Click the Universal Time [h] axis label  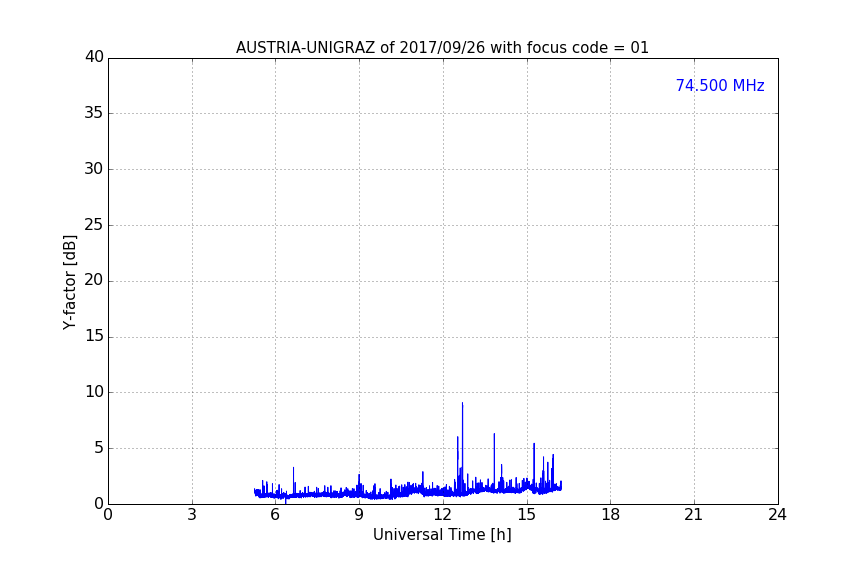point(442,535)
